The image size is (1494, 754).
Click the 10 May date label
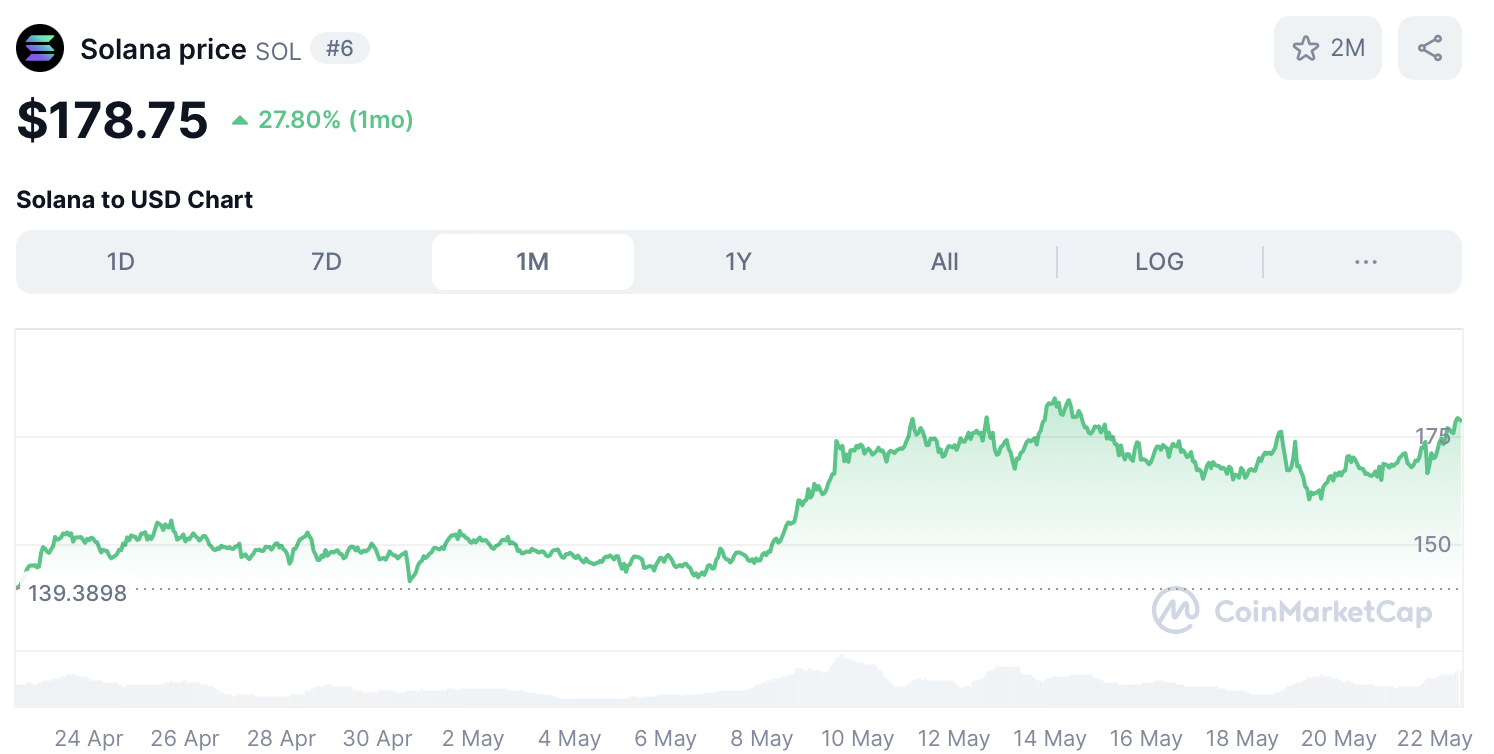coord(857,739)
